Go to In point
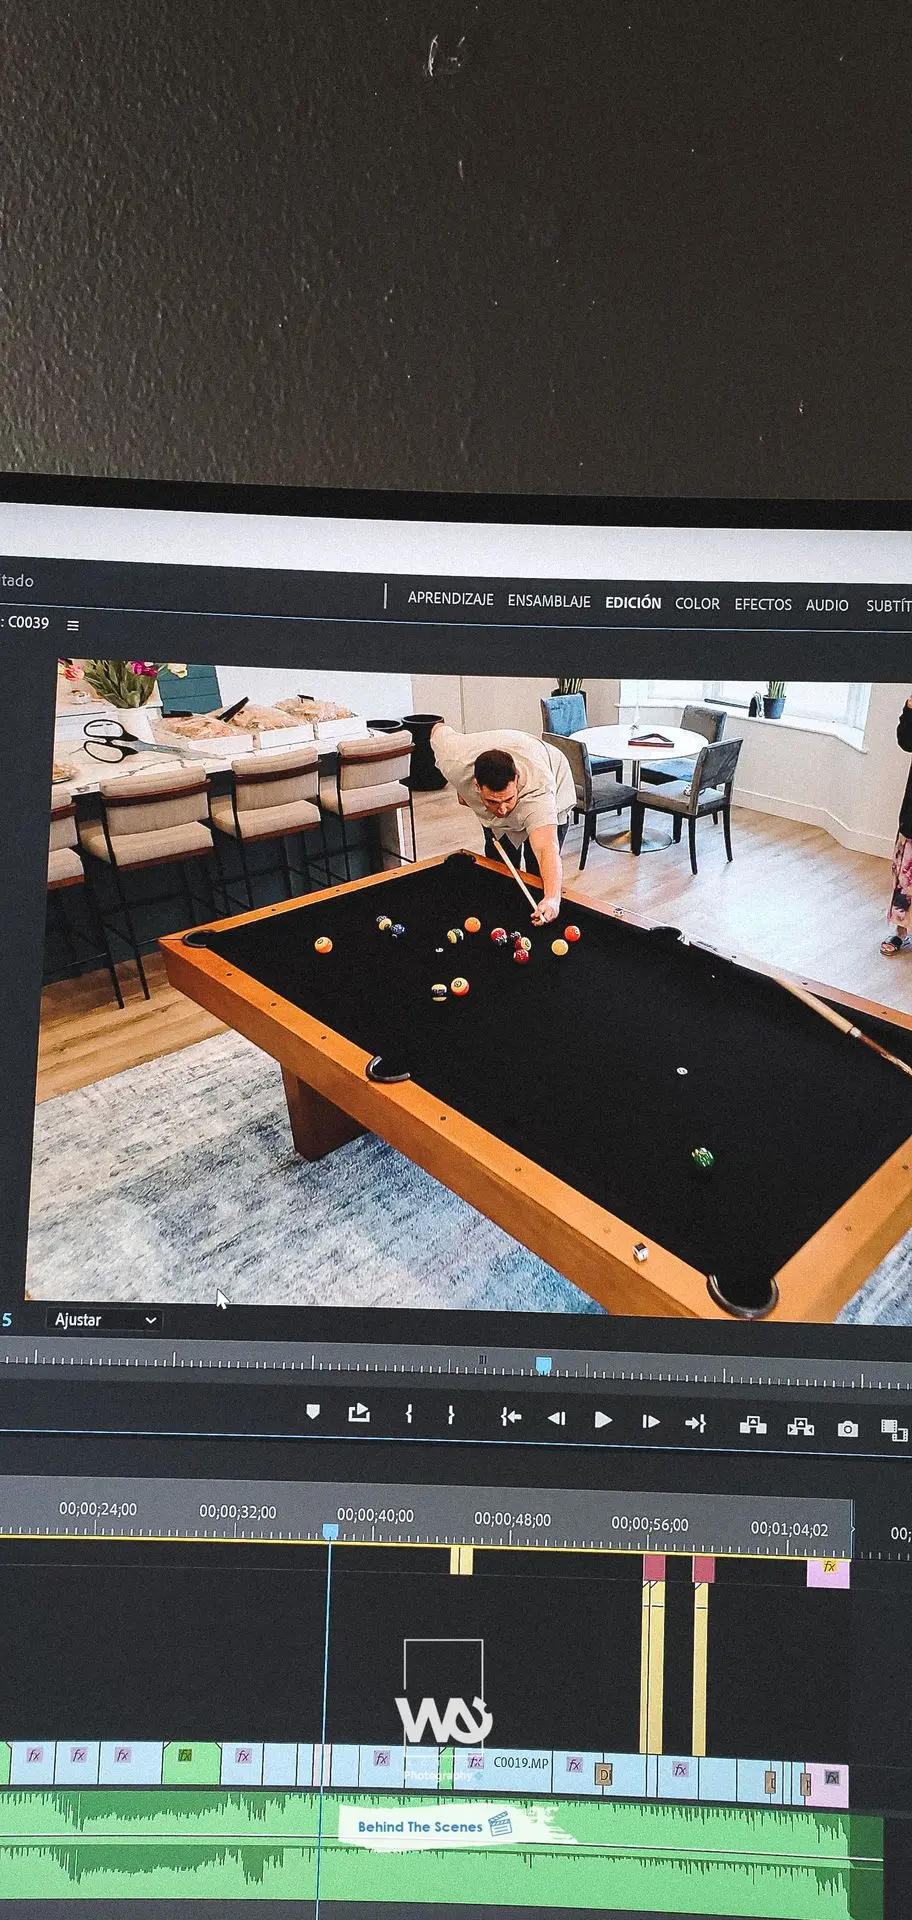The image size is (912, 1920). (x=511, y=1417)
